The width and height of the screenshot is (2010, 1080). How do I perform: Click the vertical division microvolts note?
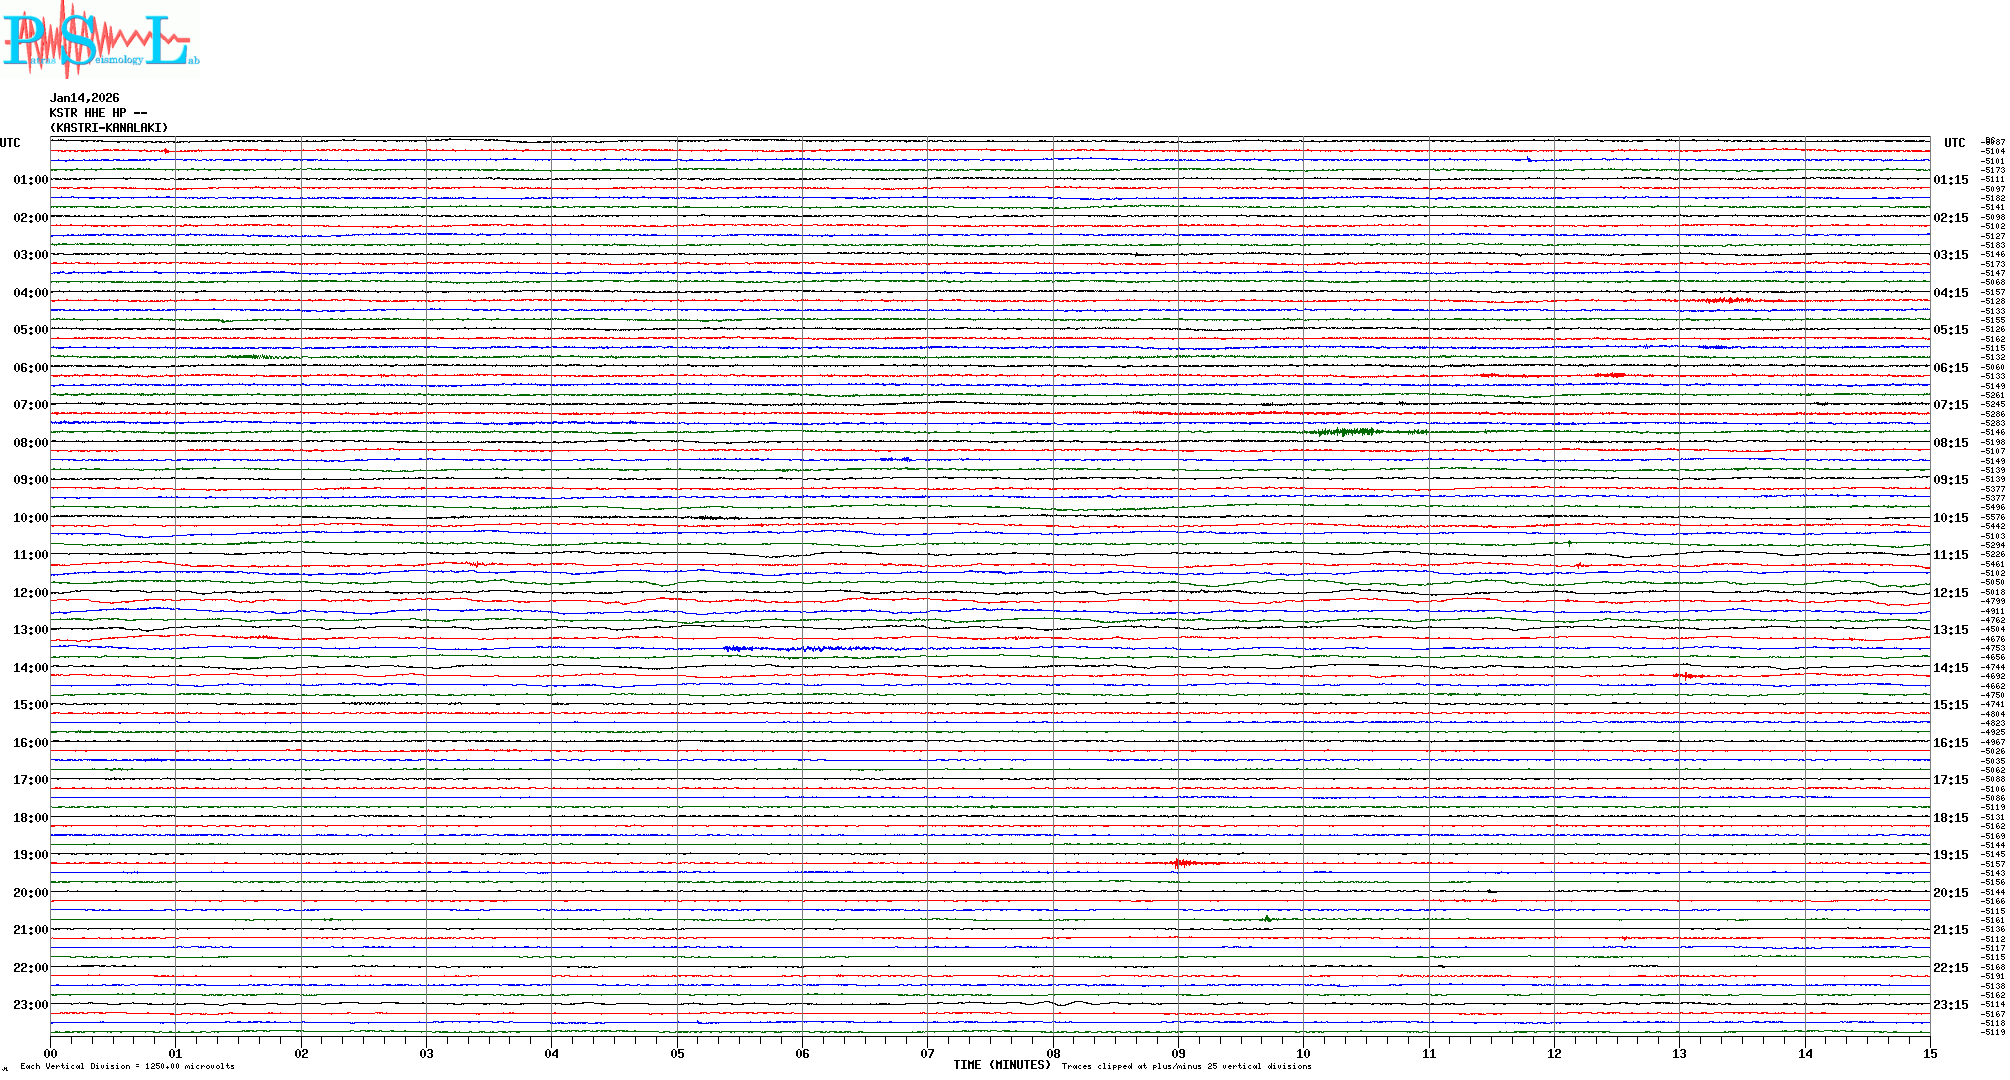[127, 1066]
